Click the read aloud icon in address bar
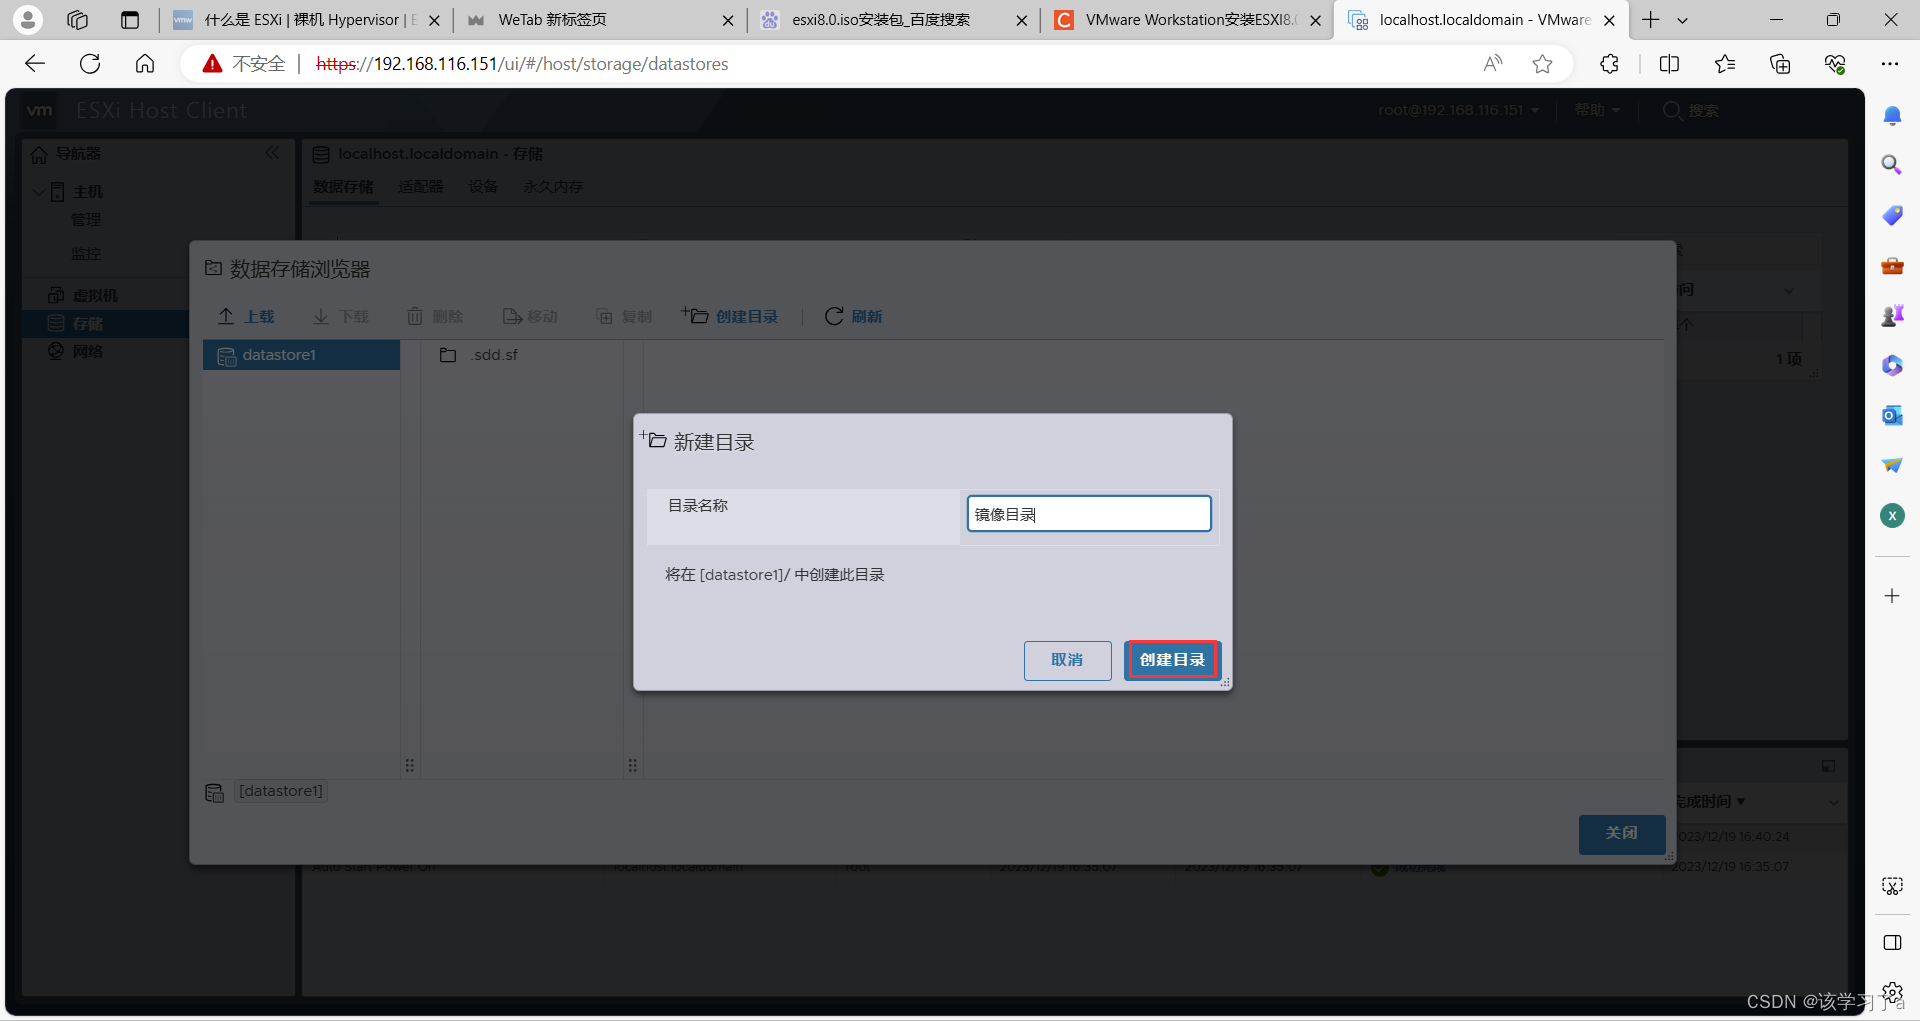 [1492, 64]
